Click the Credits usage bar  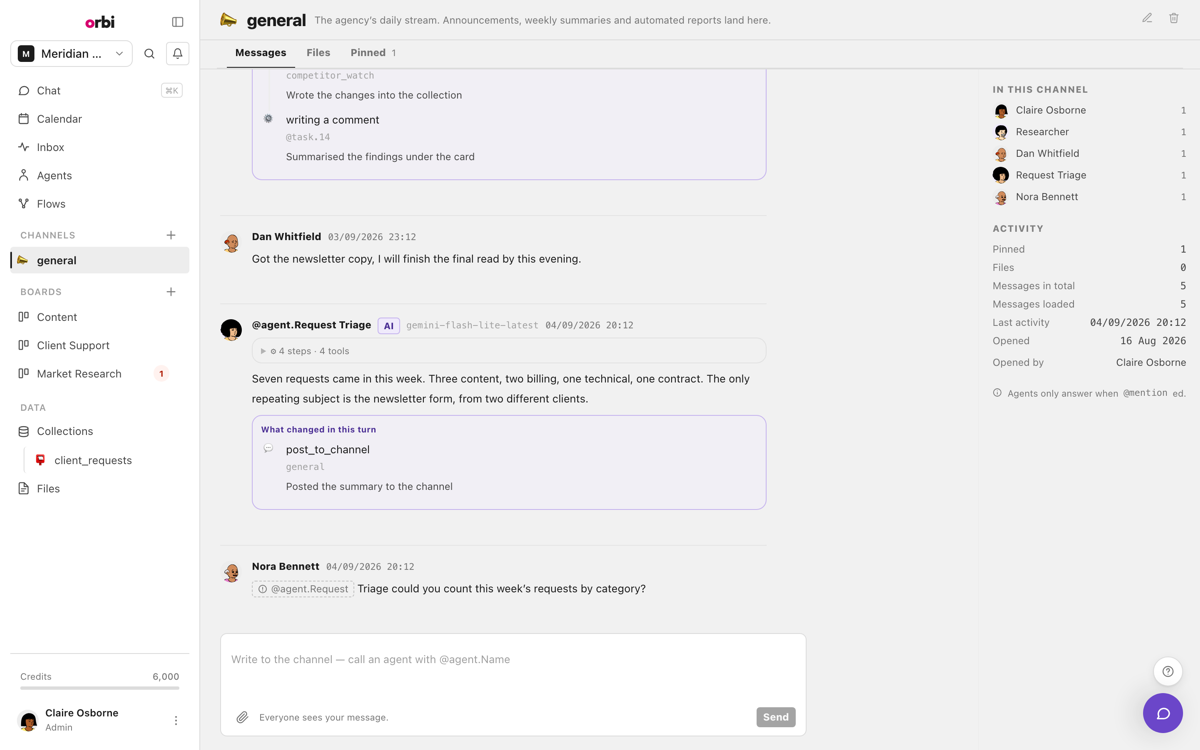pyautogui.click(x=100, y=688)
